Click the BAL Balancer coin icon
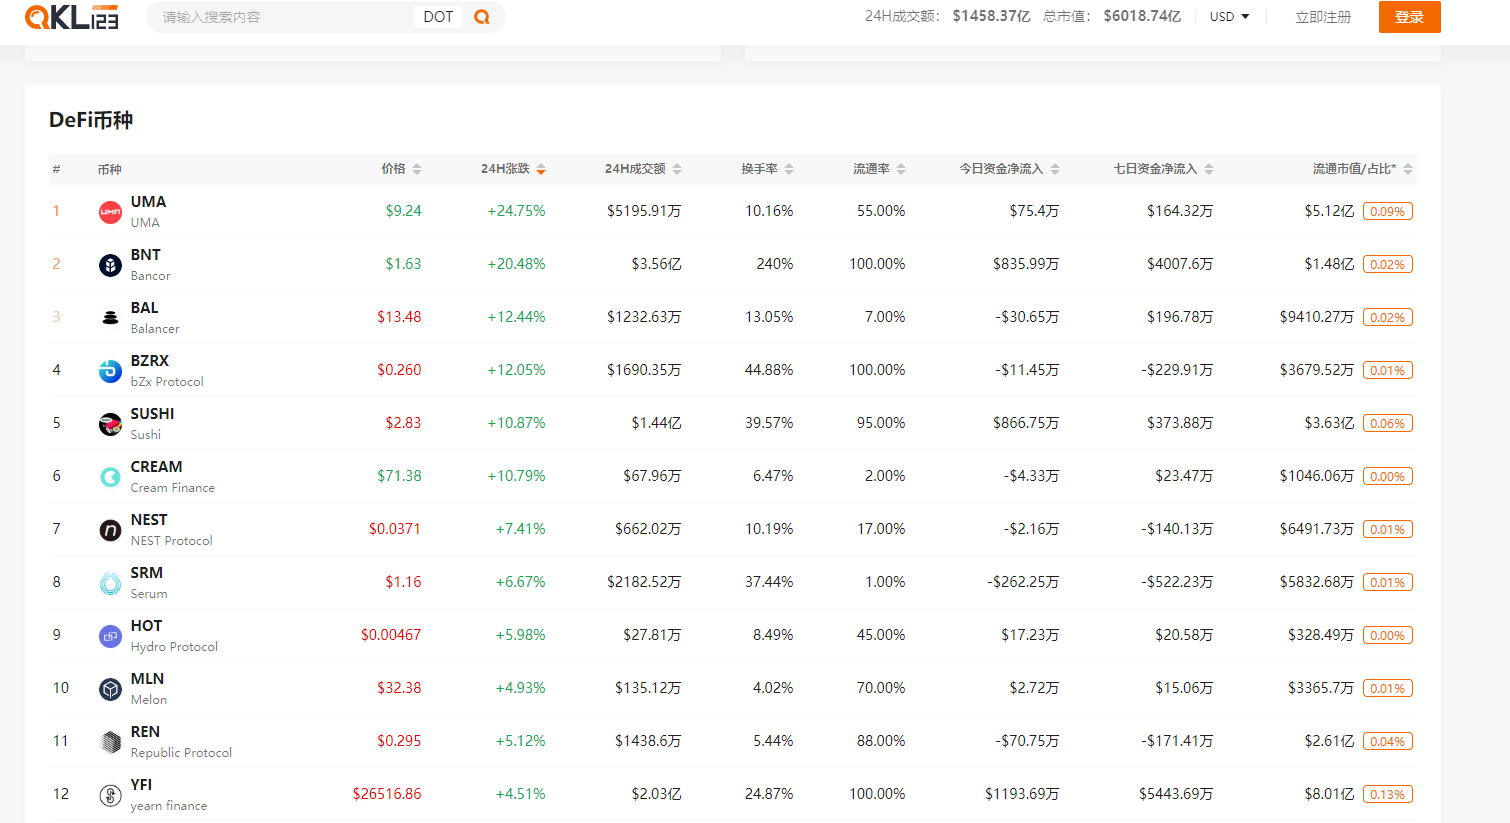This screenshot has width=1510, height=823. (x=110, y=317)
